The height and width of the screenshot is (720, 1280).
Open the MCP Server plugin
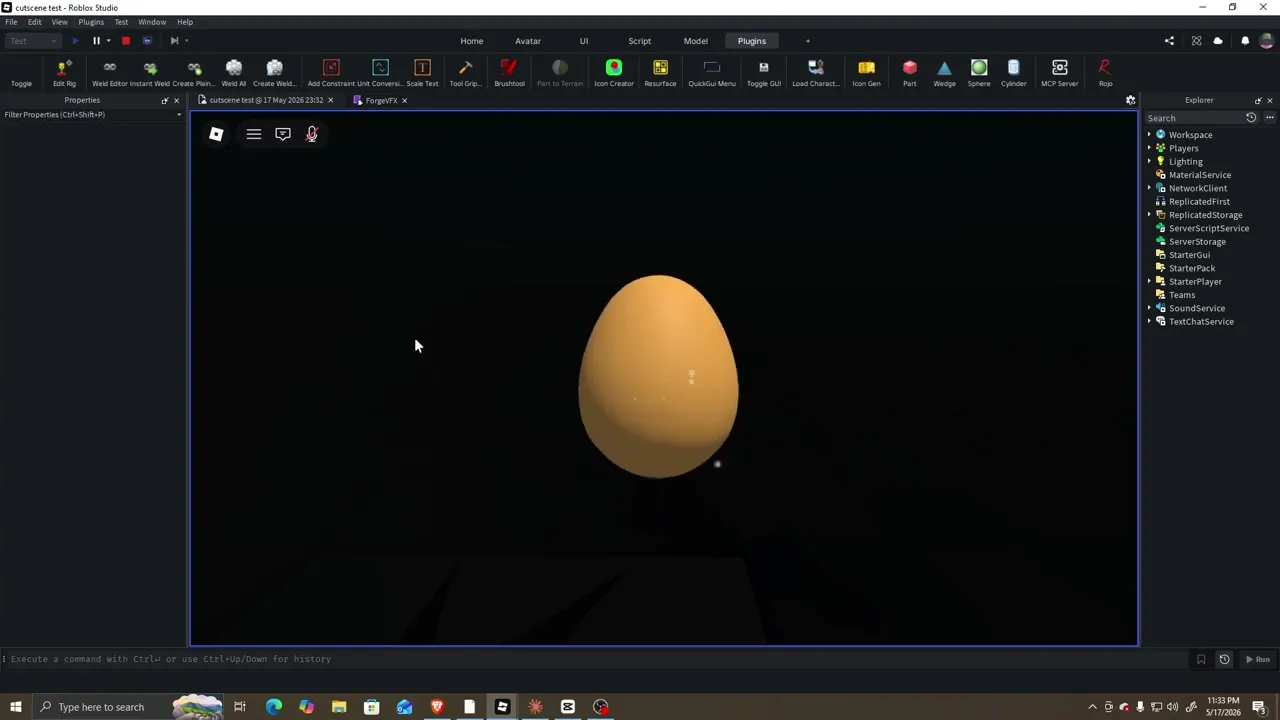pyautogui.click(x=1059, y=73)
